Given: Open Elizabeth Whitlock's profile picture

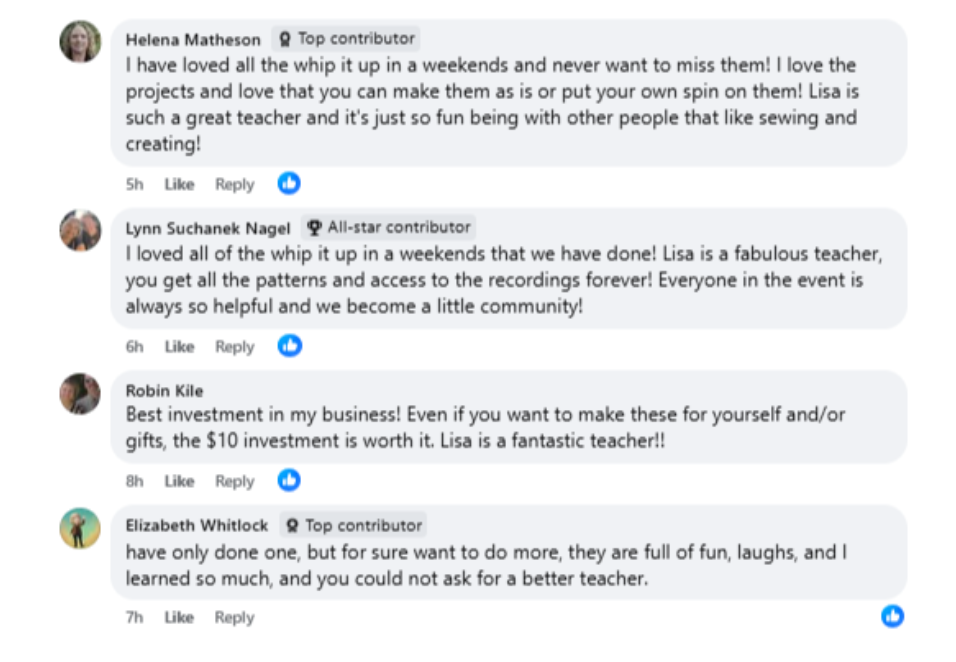Looking at the screenshot, I should click(x=80, y=528).
